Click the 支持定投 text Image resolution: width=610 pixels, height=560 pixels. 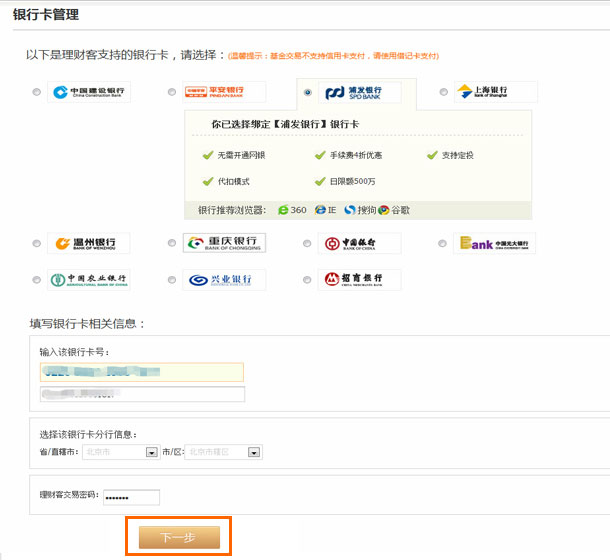(x=458, y=155)
